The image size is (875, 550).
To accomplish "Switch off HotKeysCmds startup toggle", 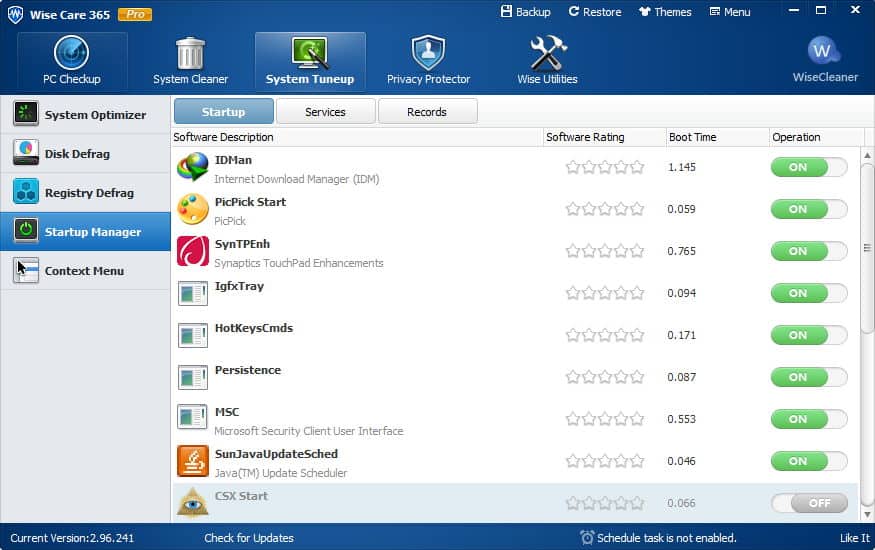I will click(x=809, y=335).
